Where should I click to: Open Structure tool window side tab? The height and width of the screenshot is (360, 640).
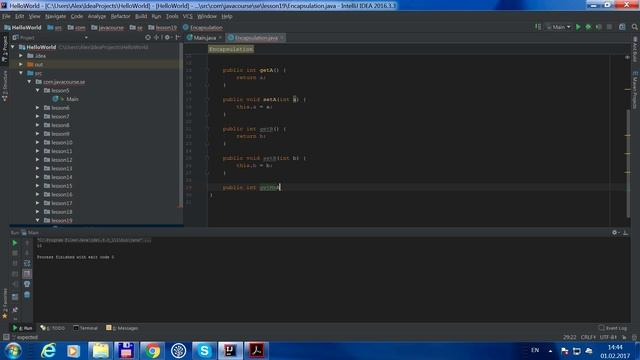click(x=4, y=86)
